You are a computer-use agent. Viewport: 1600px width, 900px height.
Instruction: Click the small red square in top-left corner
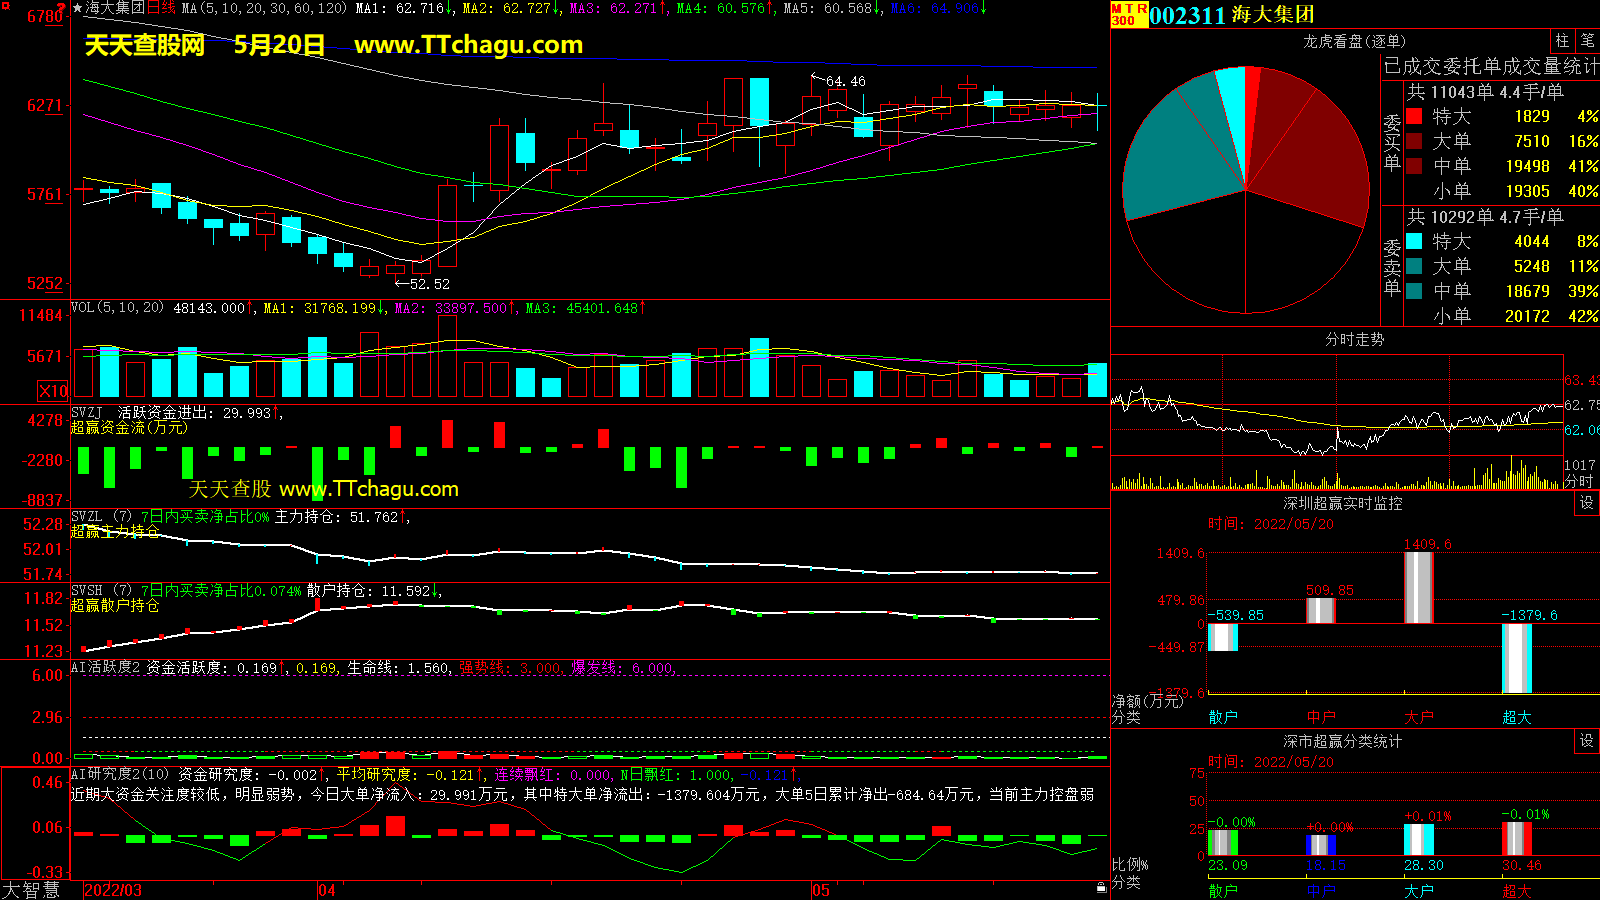pos(4,5)
